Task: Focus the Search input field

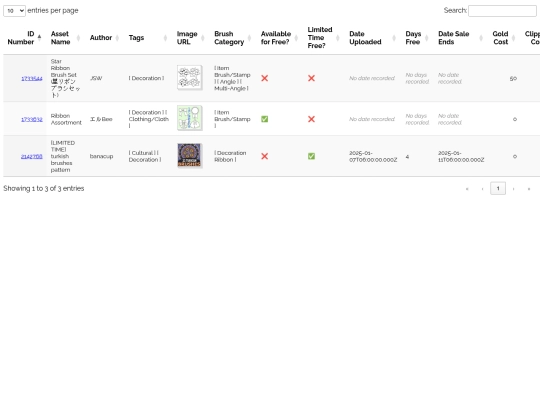Action: (x=502, y=11)
